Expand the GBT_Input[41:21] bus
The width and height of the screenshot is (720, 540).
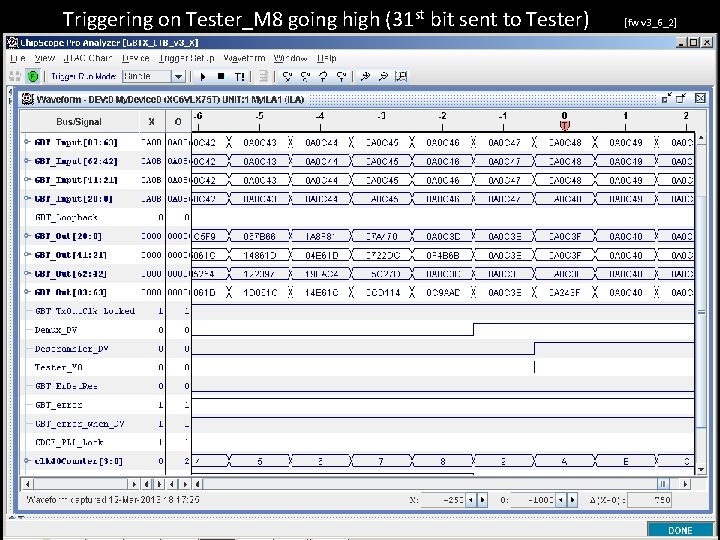coord(27,180)
